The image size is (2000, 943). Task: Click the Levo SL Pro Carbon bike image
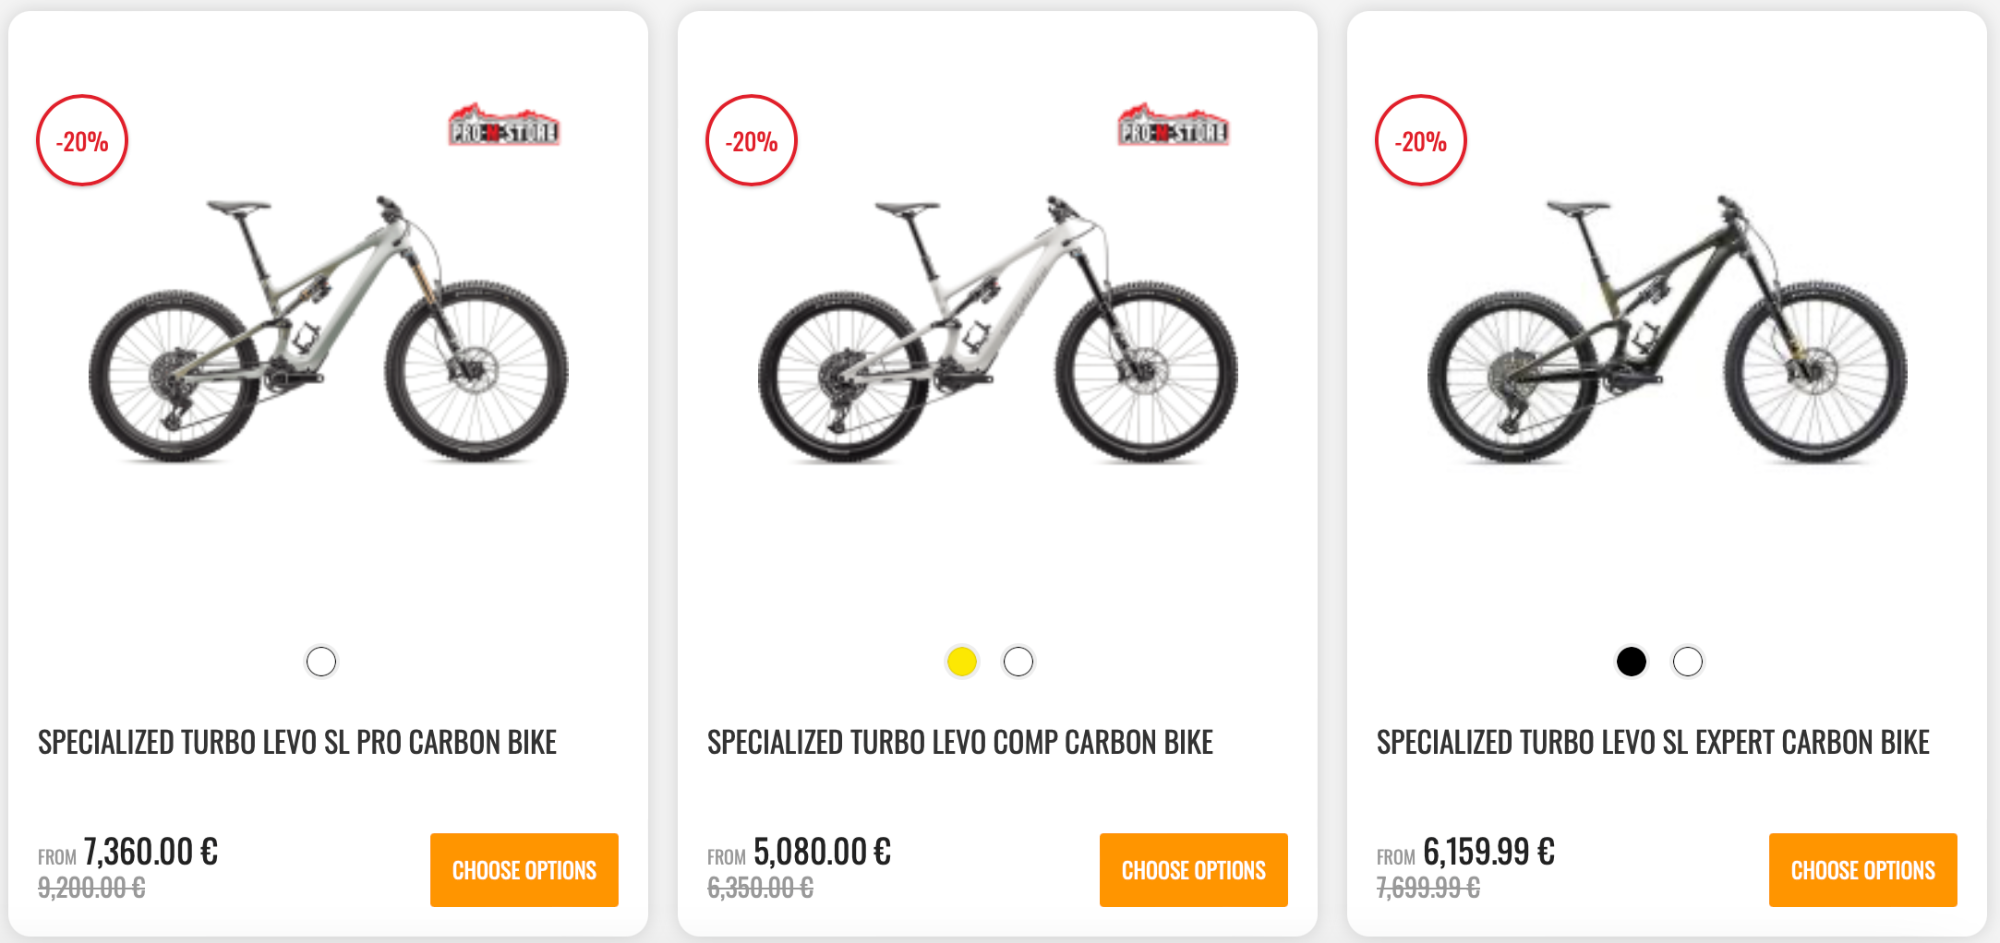(328, 330)
